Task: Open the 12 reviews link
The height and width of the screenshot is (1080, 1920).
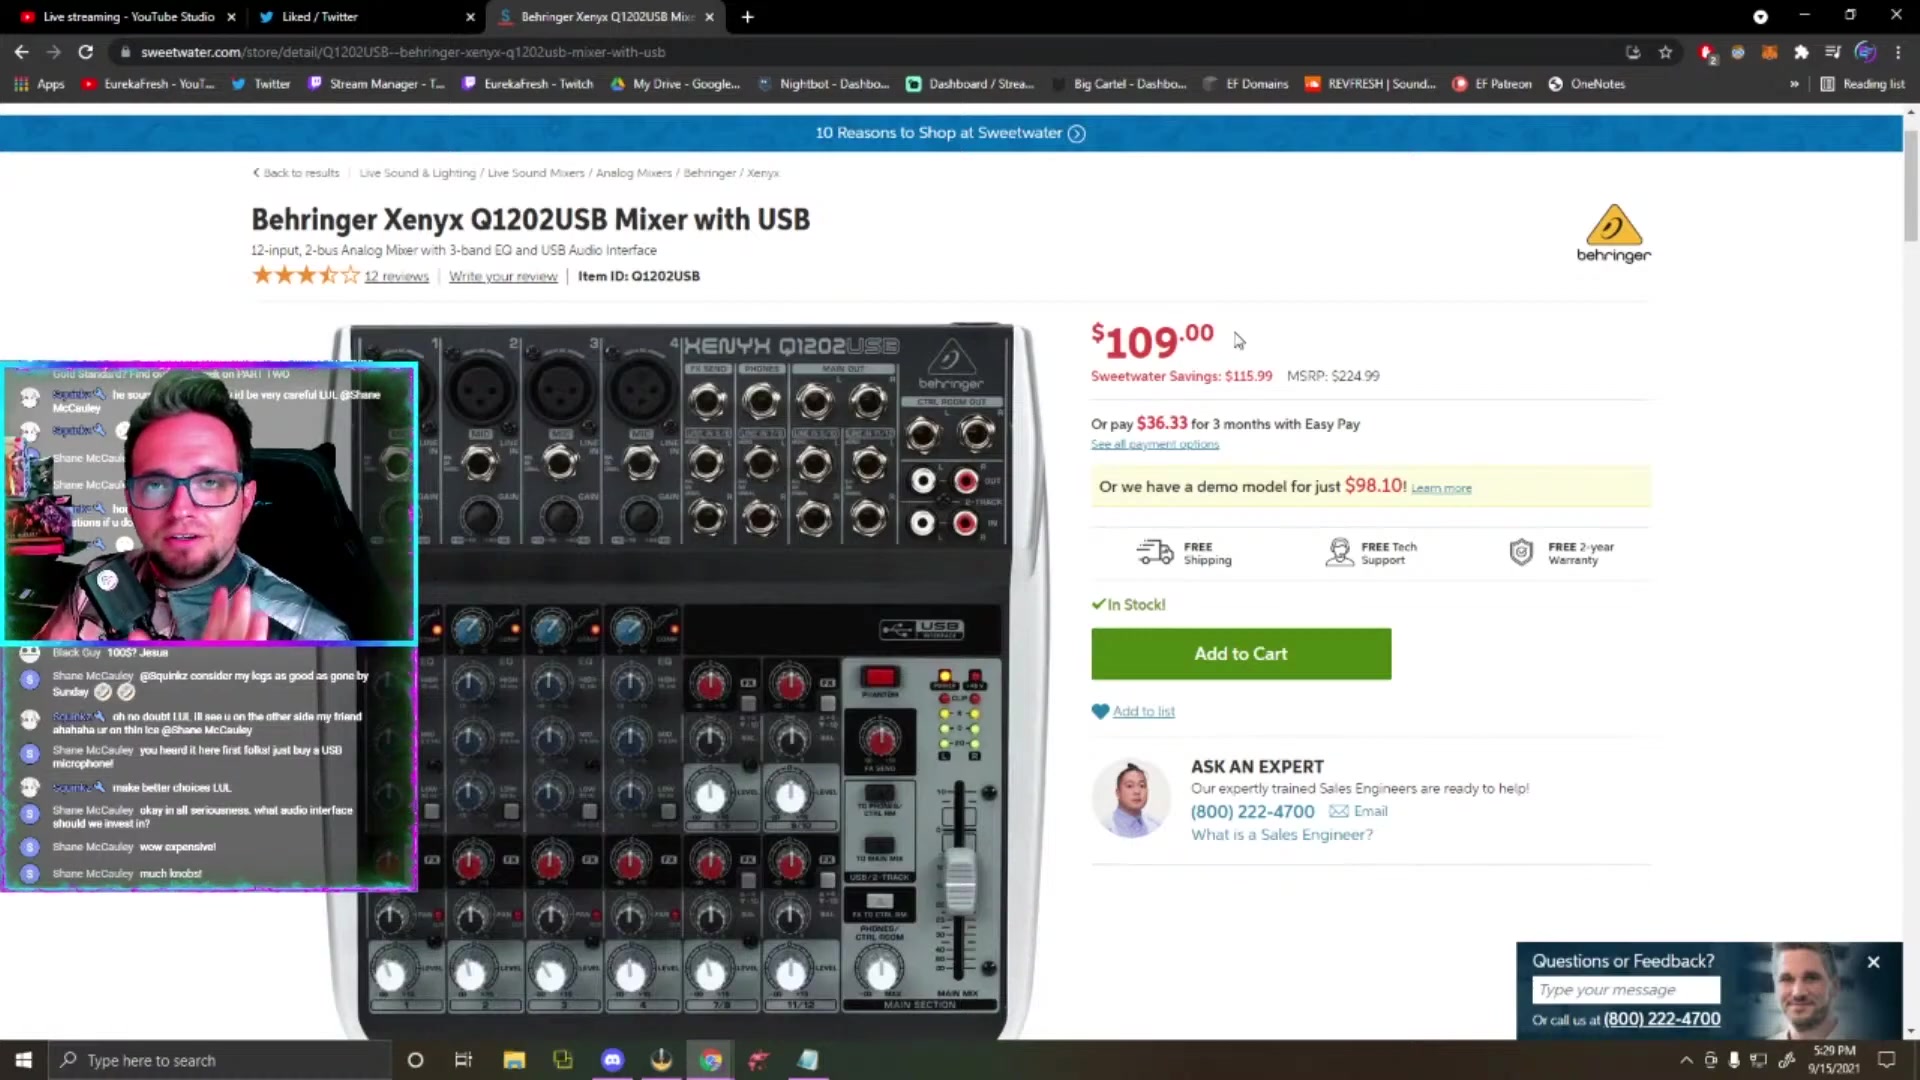Action: point(396,277)
